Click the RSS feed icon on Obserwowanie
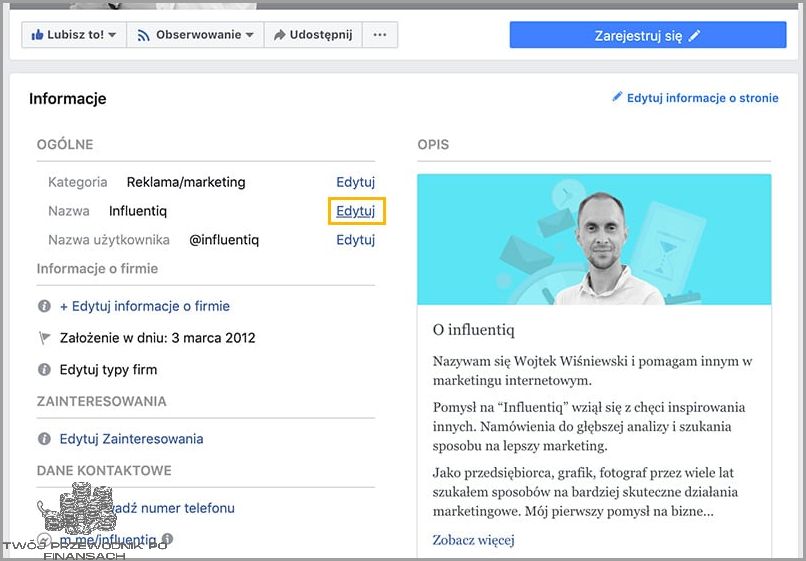 coord(143,35)
